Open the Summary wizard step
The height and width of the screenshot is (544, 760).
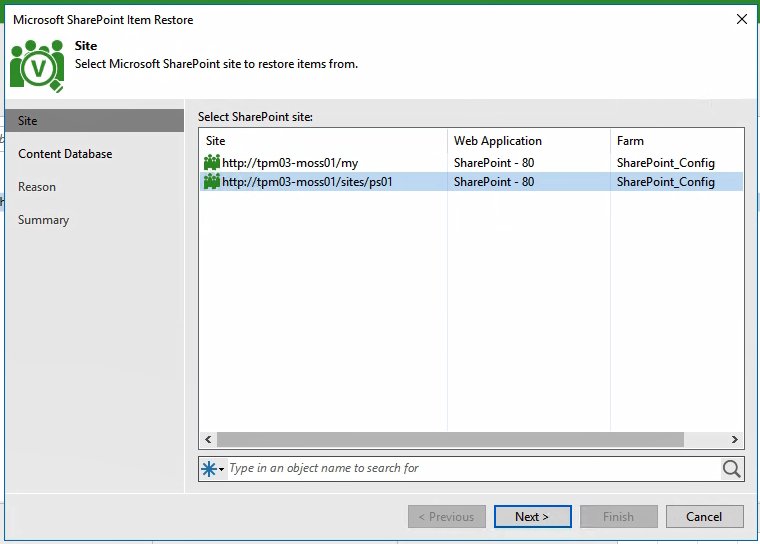coord(44,220)
